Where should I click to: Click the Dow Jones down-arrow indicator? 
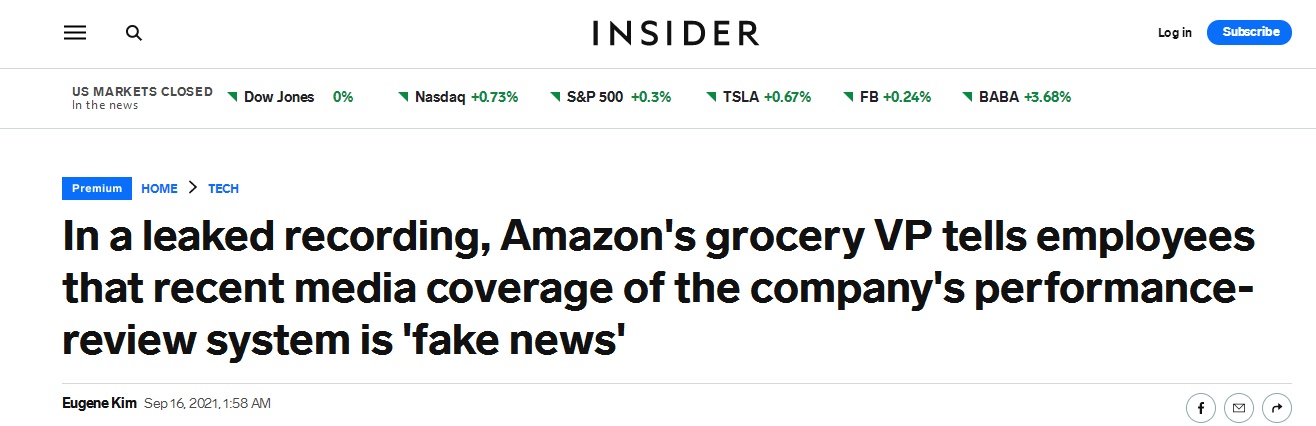232,96
